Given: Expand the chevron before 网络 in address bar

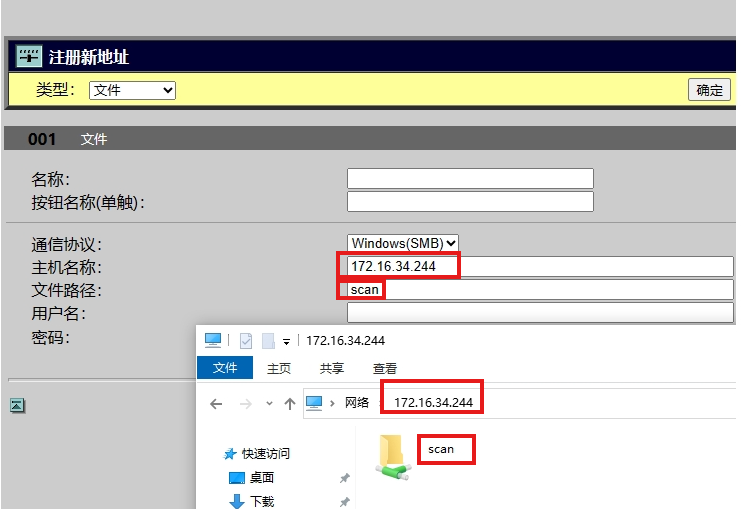Looking at the screenshot, I should tap(332, 403).
